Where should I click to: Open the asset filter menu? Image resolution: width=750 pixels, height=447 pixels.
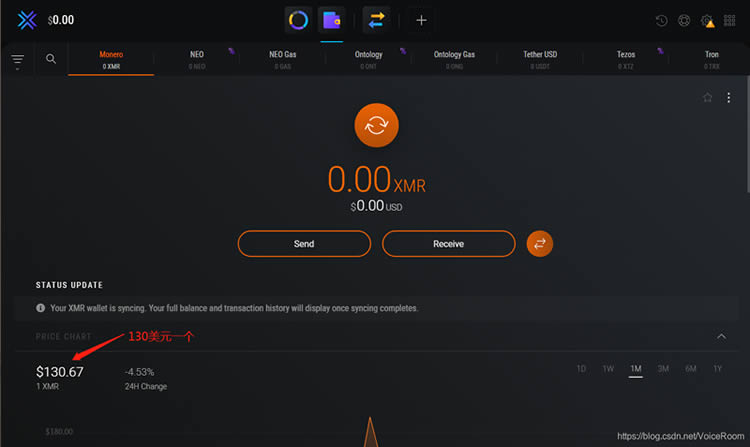click(x=18, y=61)
